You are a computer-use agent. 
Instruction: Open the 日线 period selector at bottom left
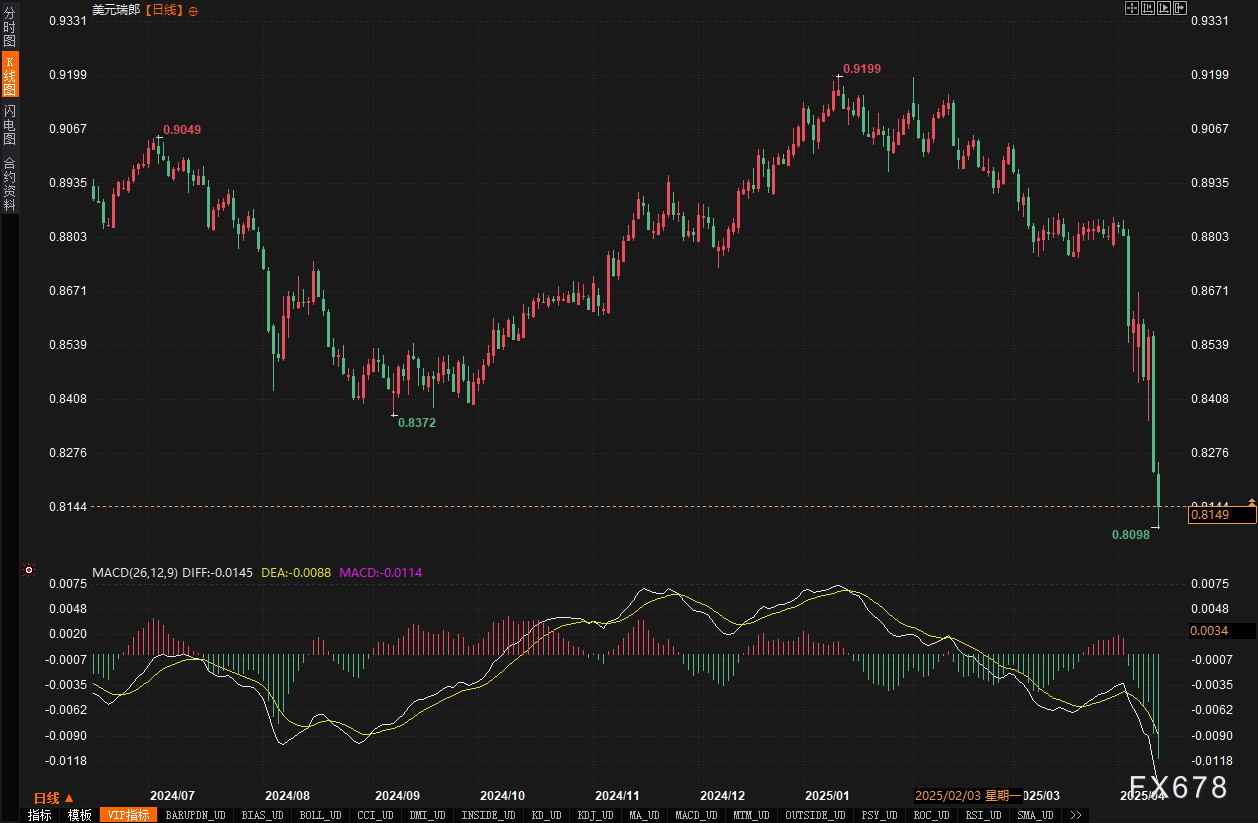point(54,797)
